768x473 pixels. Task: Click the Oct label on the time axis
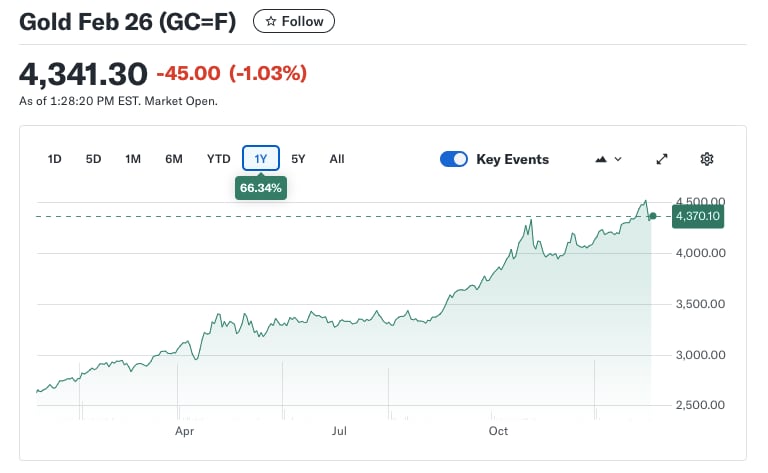498,431
